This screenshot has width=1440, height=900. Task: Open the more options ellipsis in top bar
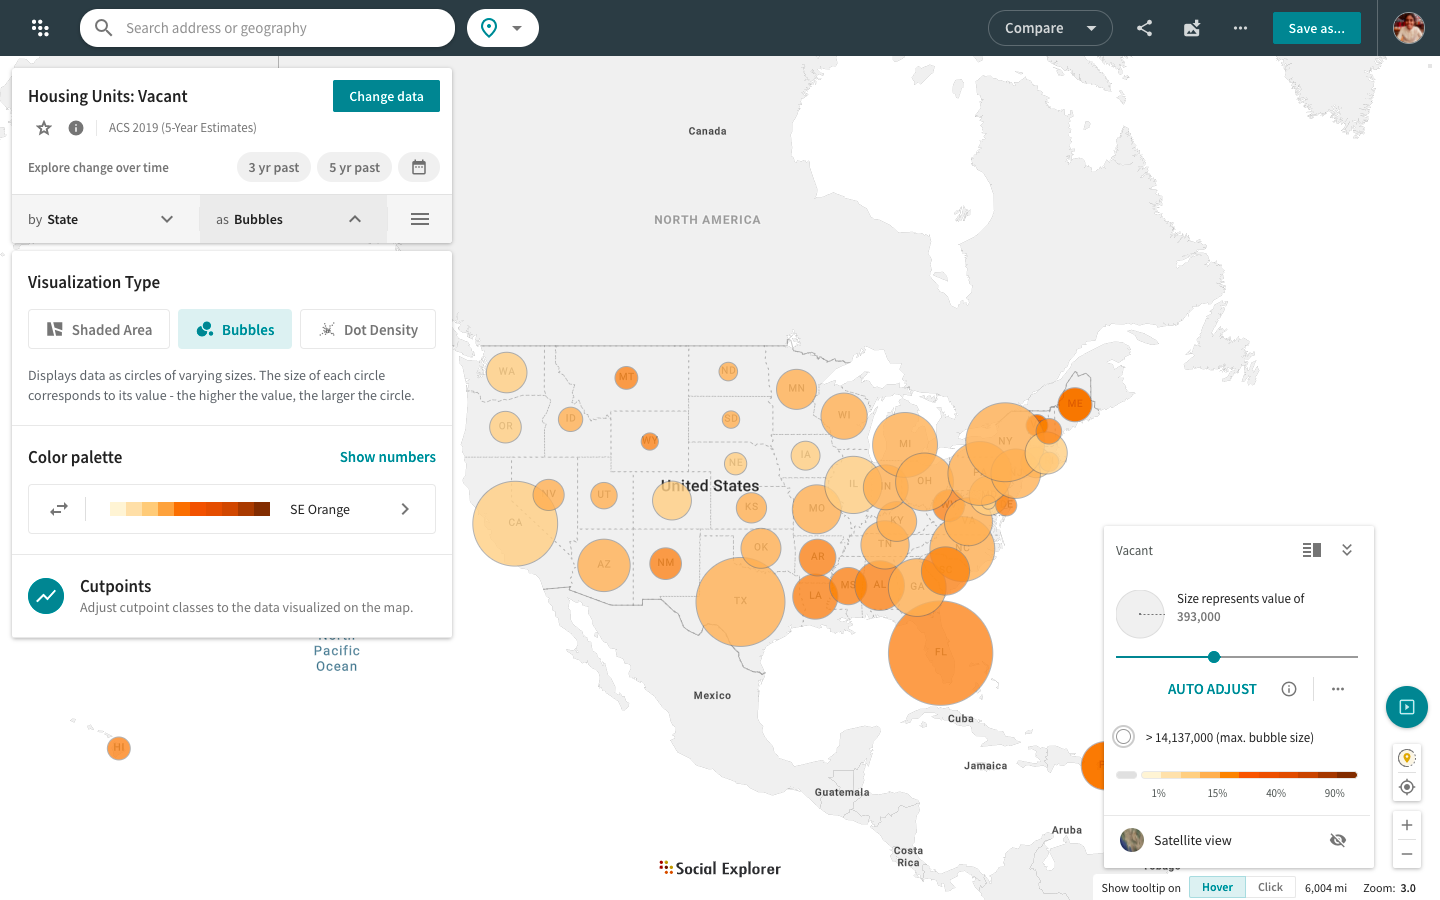coord(1240,28)
